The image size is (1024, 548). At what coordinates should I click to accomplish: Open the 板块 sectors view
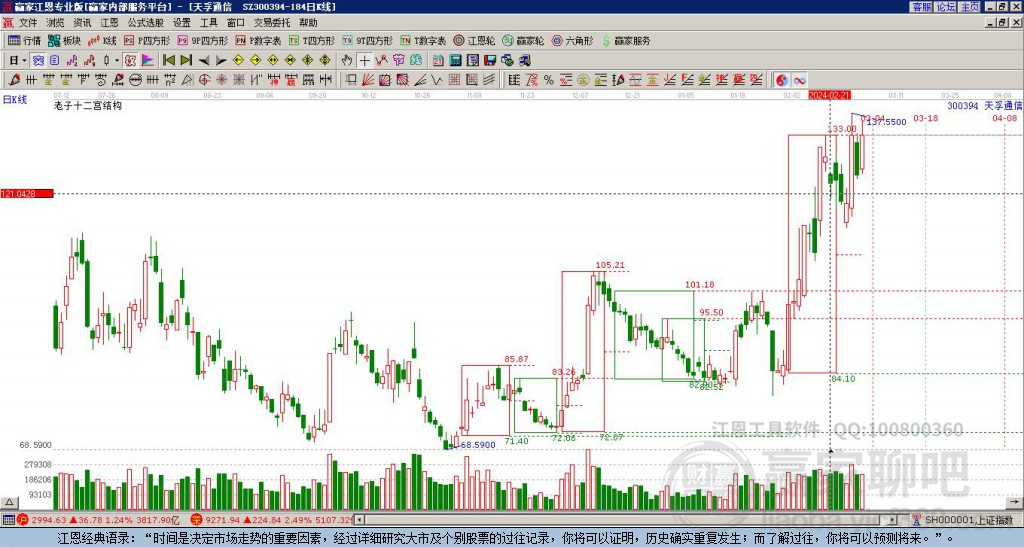(63, 40)
